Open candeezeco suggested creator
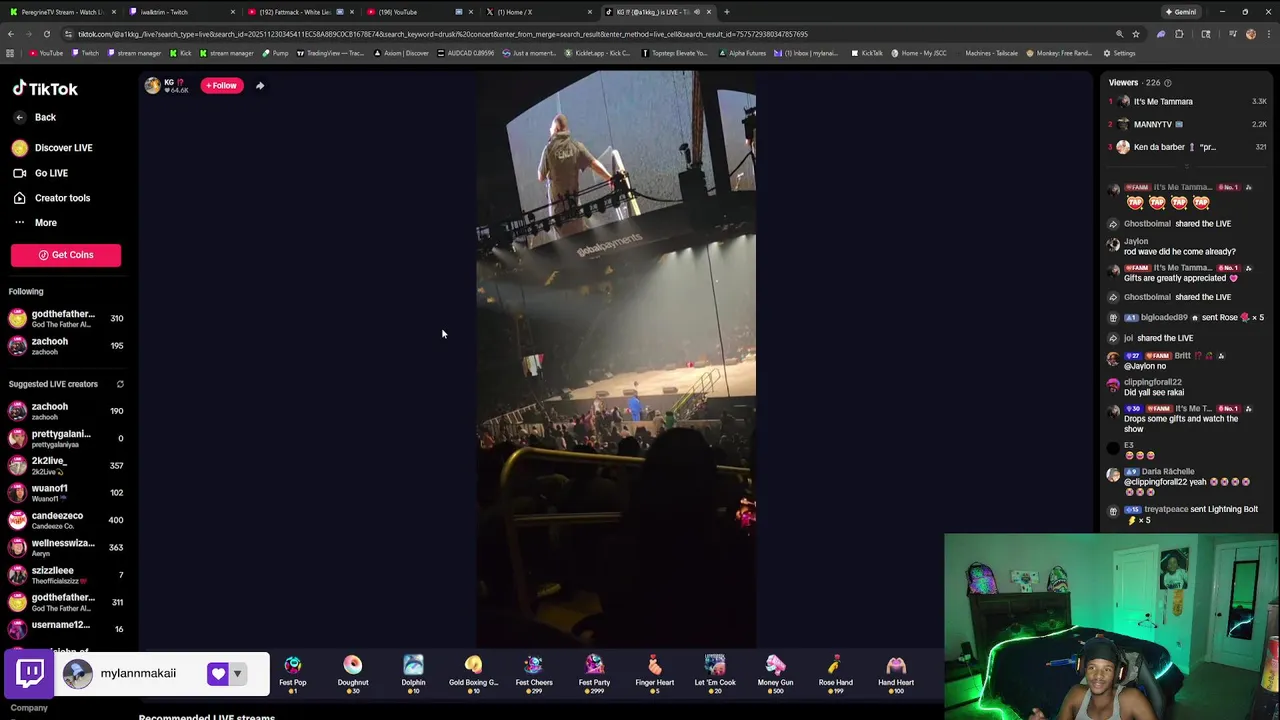This screenshot has height=720, width=1280. click(x=65, y=520)
